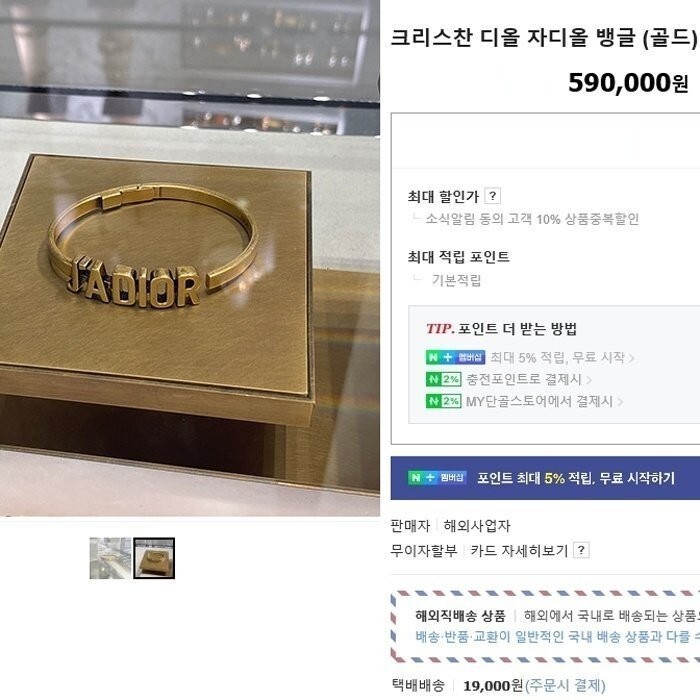
Task: Click the N+ 멤버십 badge in the tip box
Action: pos(455,357)
